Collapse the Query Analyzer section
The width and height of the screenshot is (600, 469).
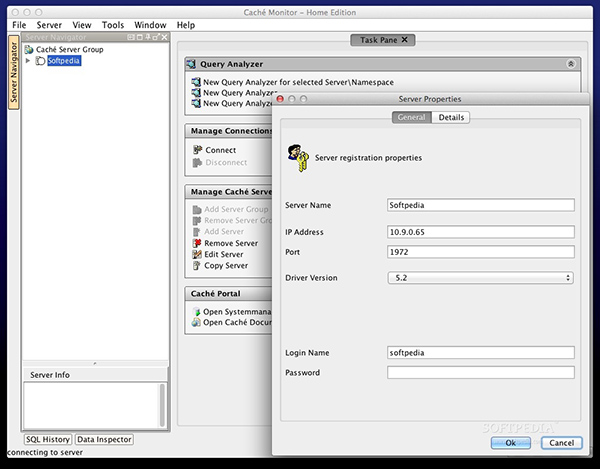tap(571, 64)
